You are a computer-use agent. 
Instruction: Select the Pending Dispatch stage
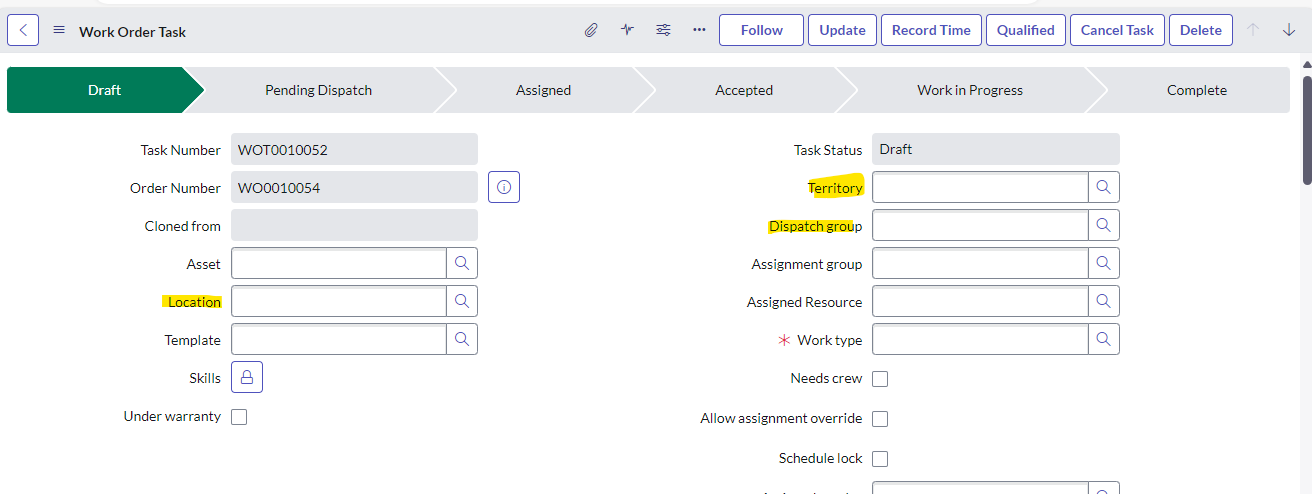(x=318, y=90)
